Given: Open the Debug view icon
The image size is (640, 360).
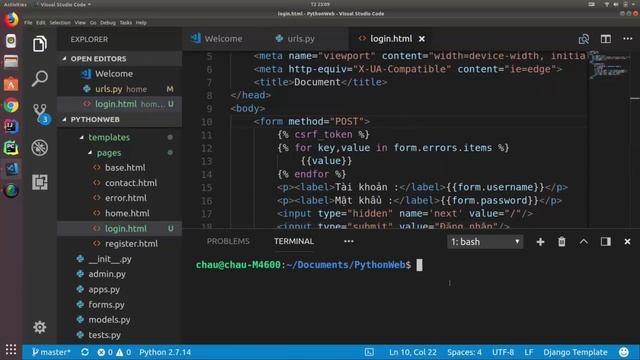Looking at the screenshot, I should (40, 148).
